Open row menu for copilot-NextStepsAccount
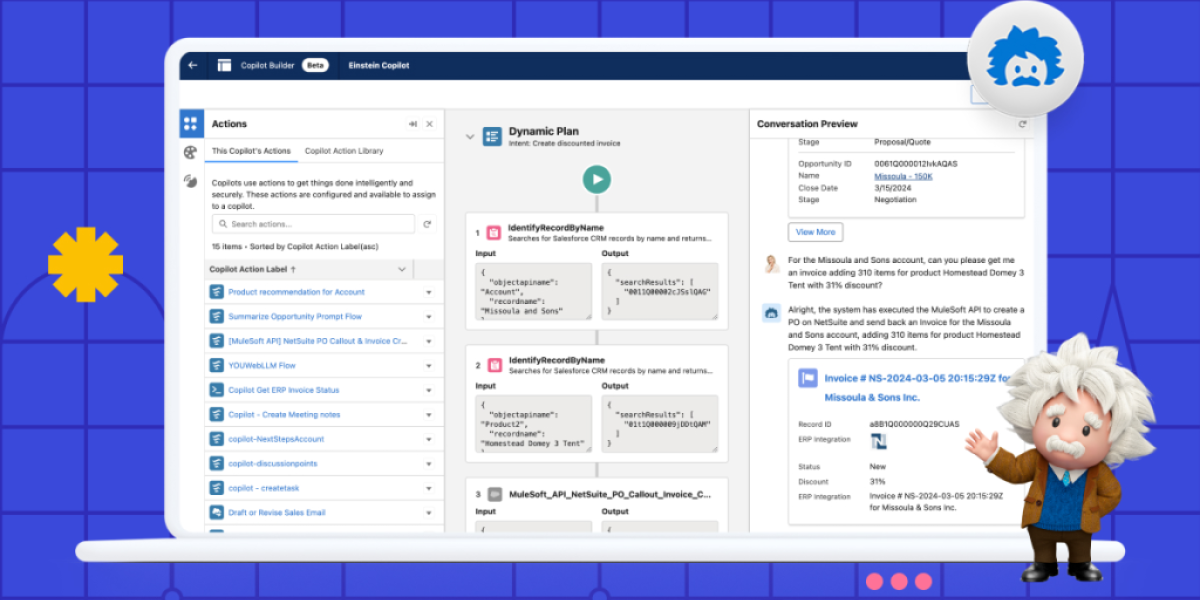The height and width of the screenshot is (600, 1200). tap(429, 439)
